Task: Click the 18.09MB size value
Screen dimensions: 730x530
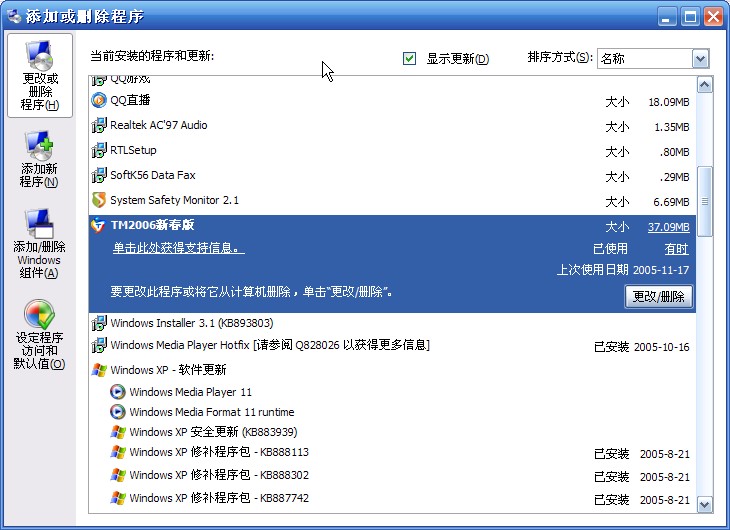Action: click(x=669, y=102)
